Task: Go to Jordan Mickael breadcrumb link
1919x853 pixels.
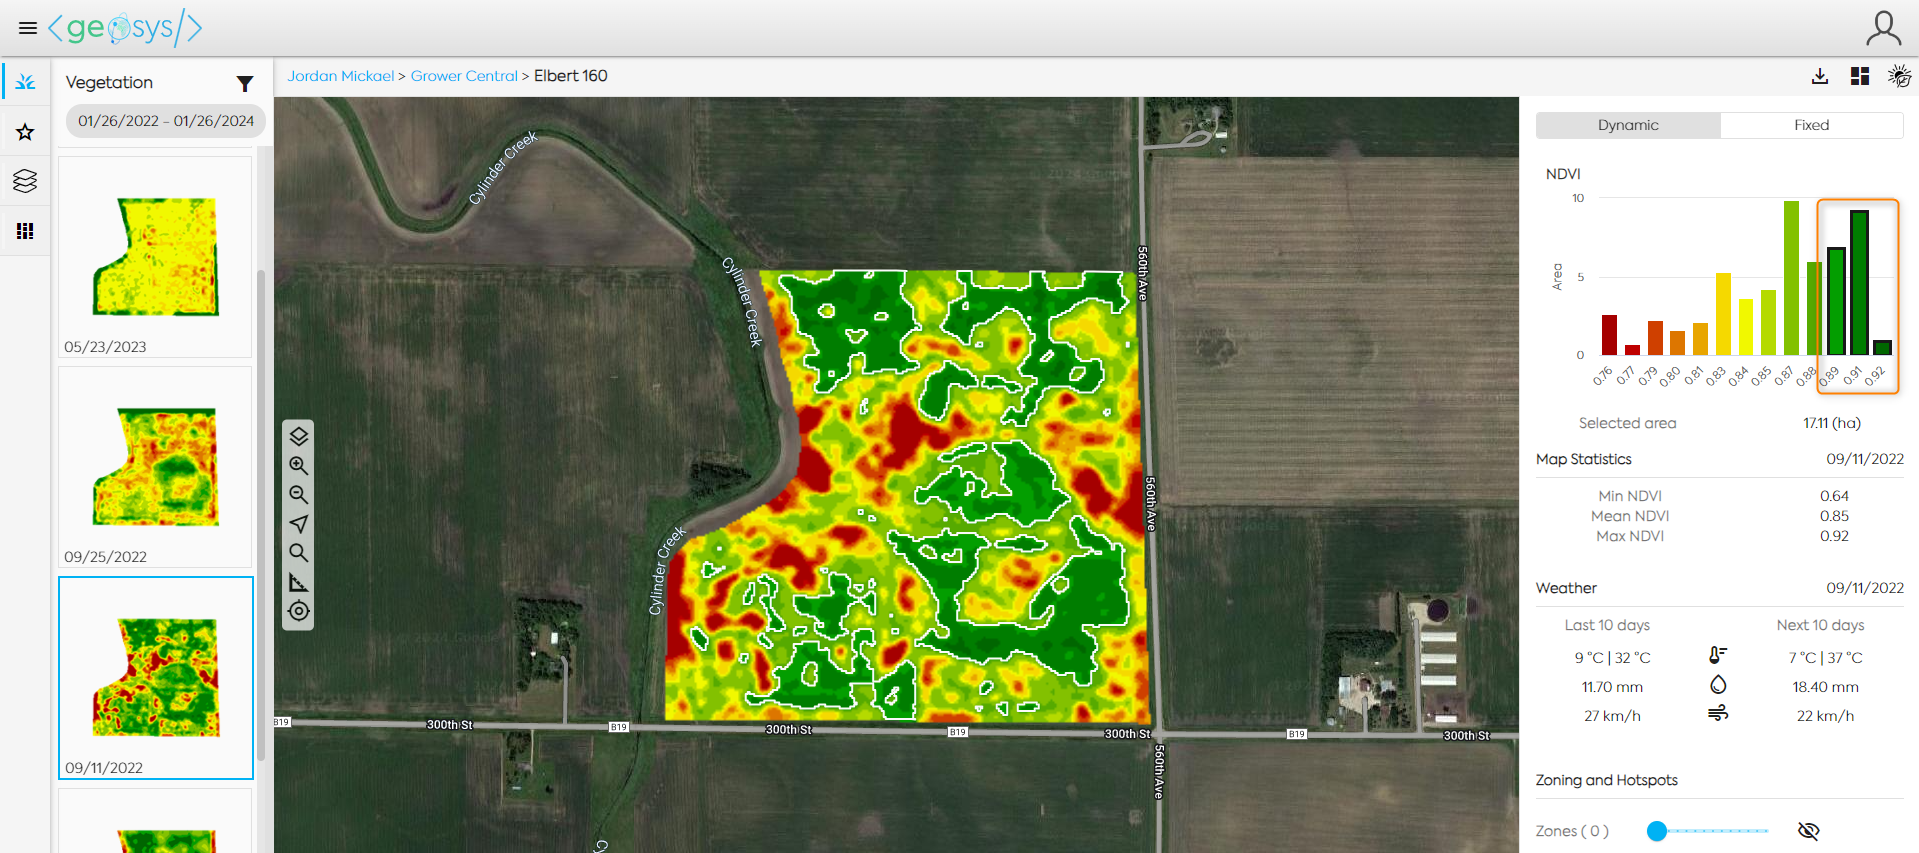Action: pos(340,76)
